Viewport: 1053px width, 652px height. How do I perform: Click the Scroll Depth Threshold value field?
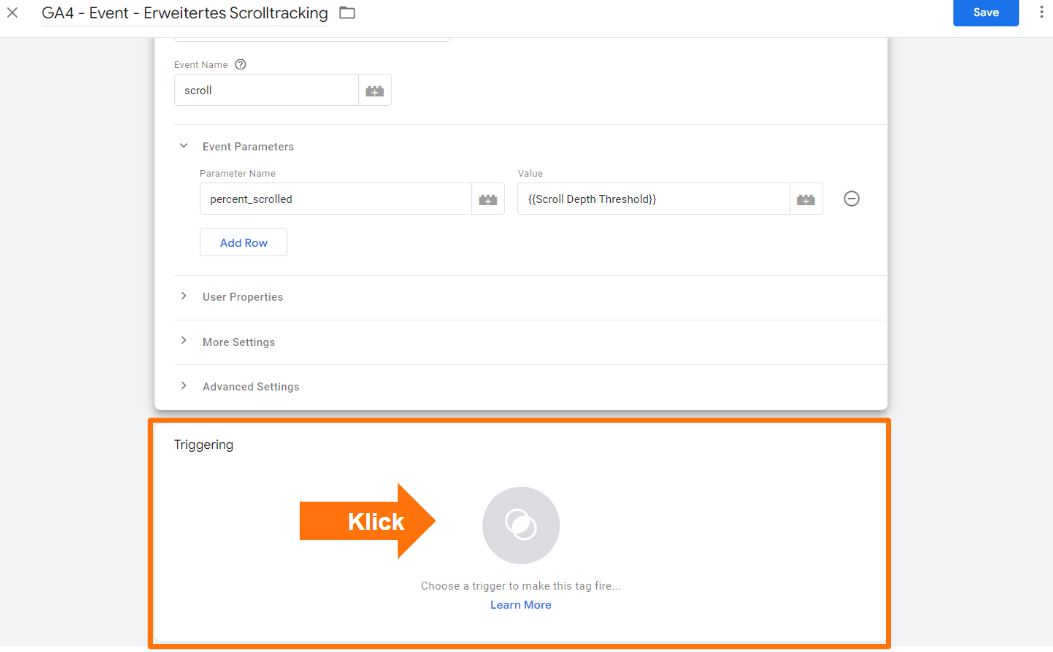pos(653,199)
